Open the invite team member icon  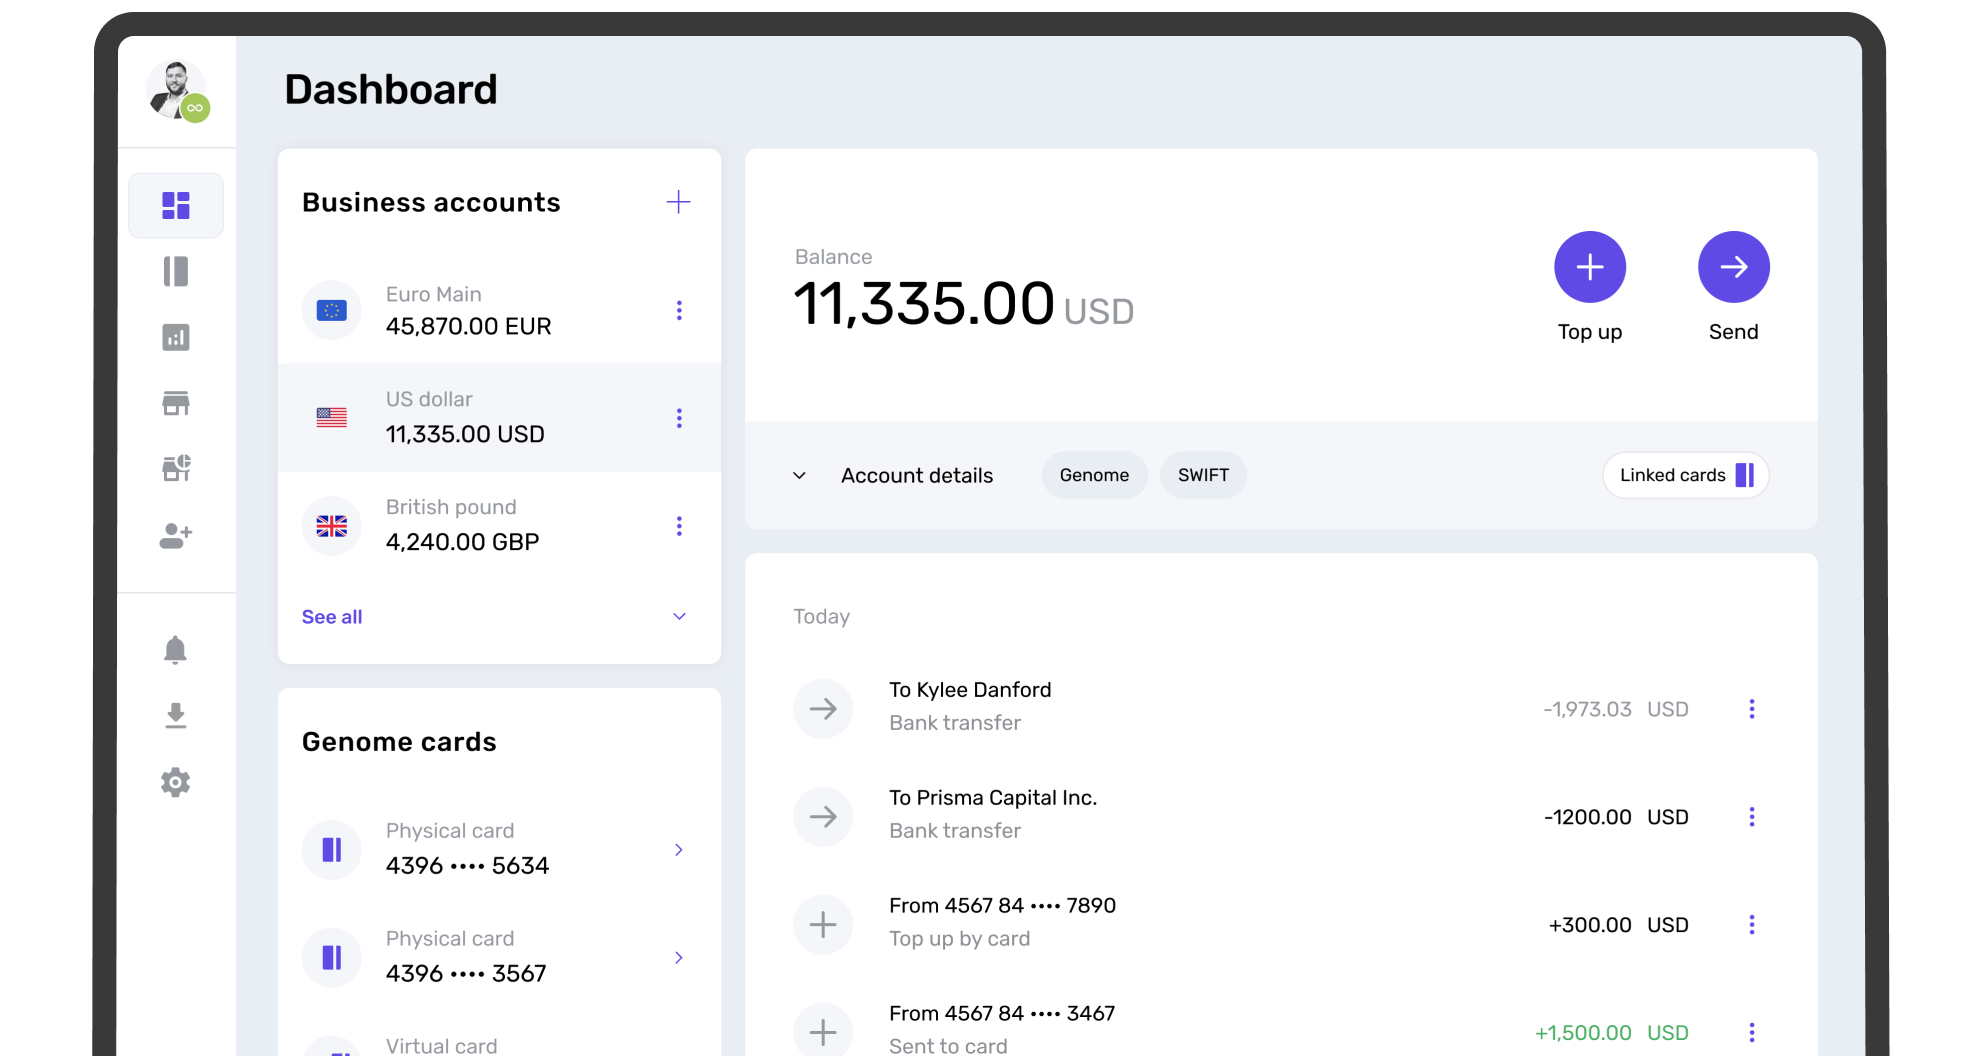click(176, 537)
